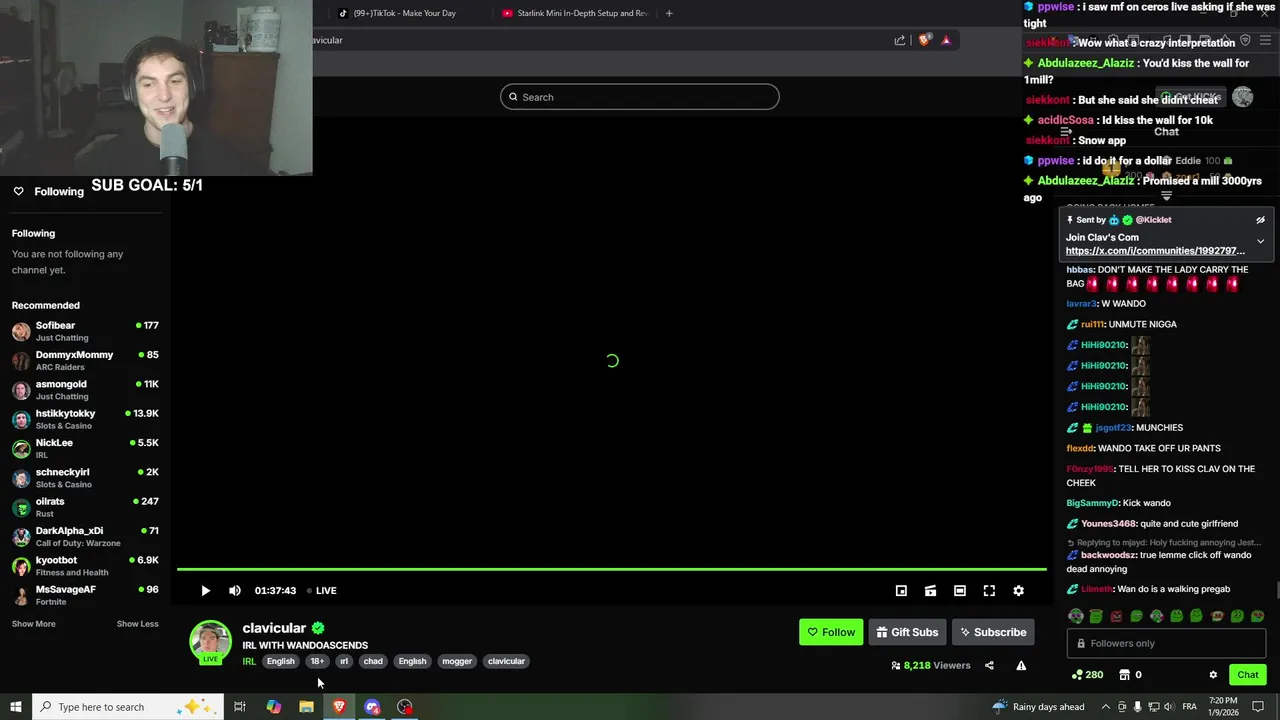Share the stream via share icon
The image size is (1280, 720).
989,666
